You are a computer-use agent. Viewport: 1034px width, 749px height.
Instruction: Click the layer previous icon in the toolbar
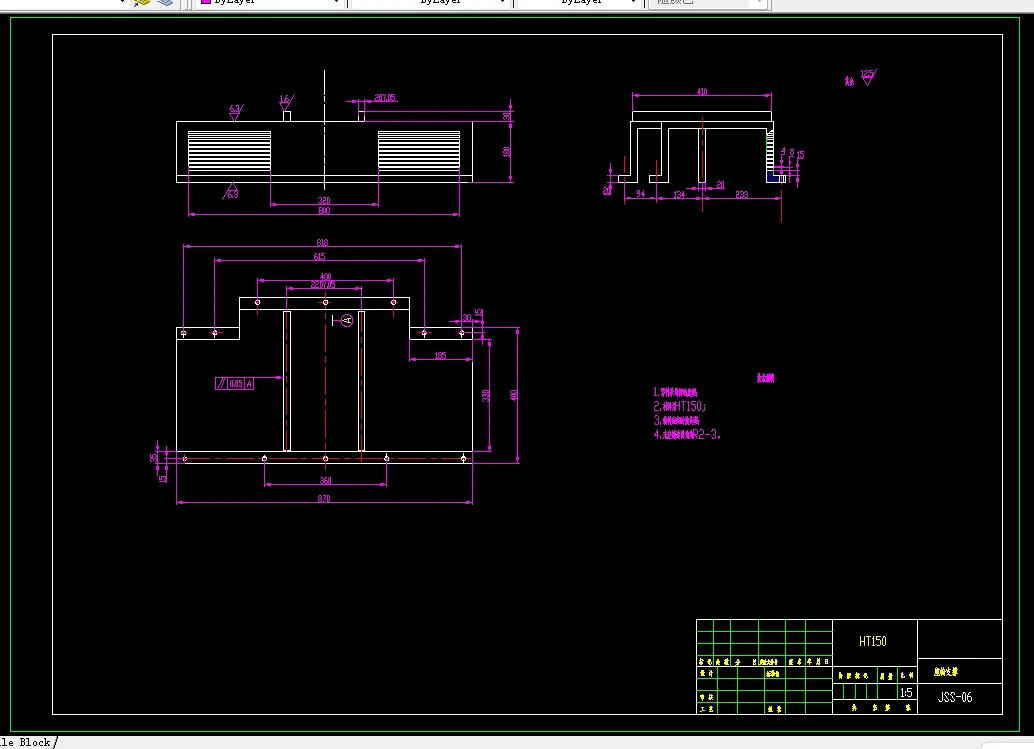142,3
